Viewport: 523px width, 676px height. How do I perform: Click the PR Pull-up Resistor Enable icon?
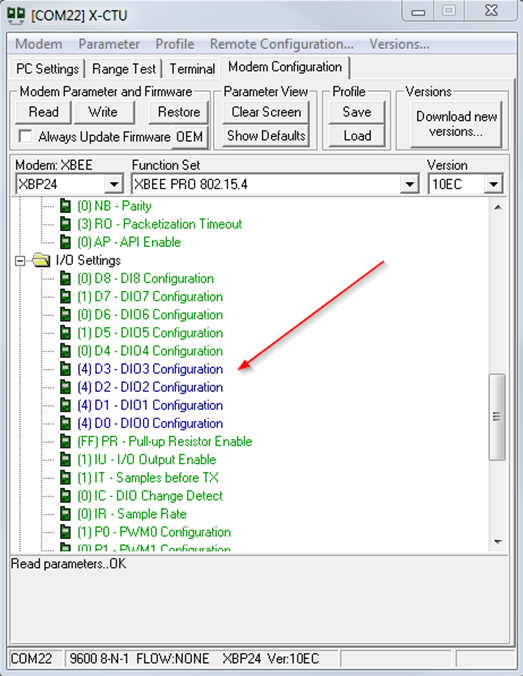point(65,441)
